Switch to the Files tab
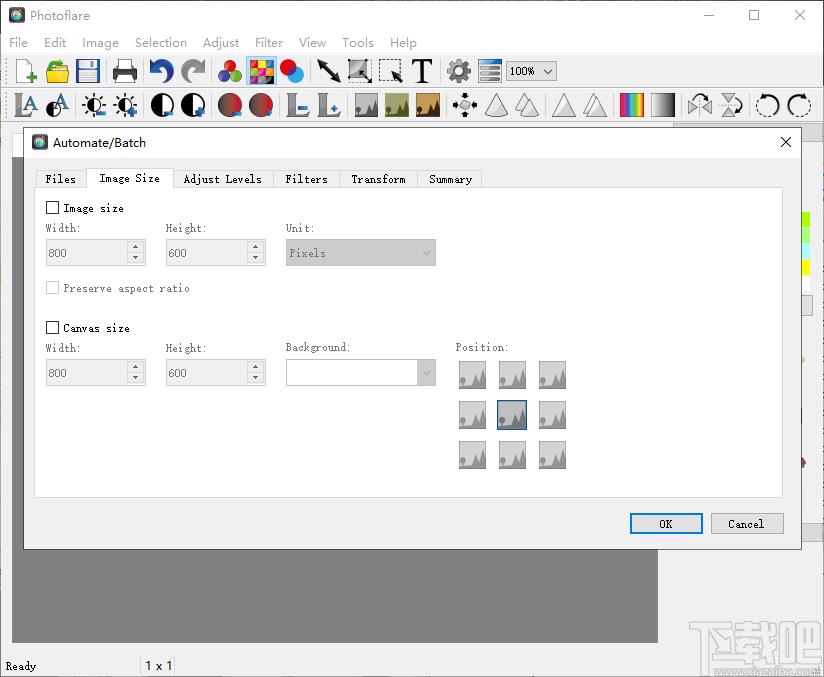Image resolution: width=824 pixels, height=677 pixels. coord(61,179)
